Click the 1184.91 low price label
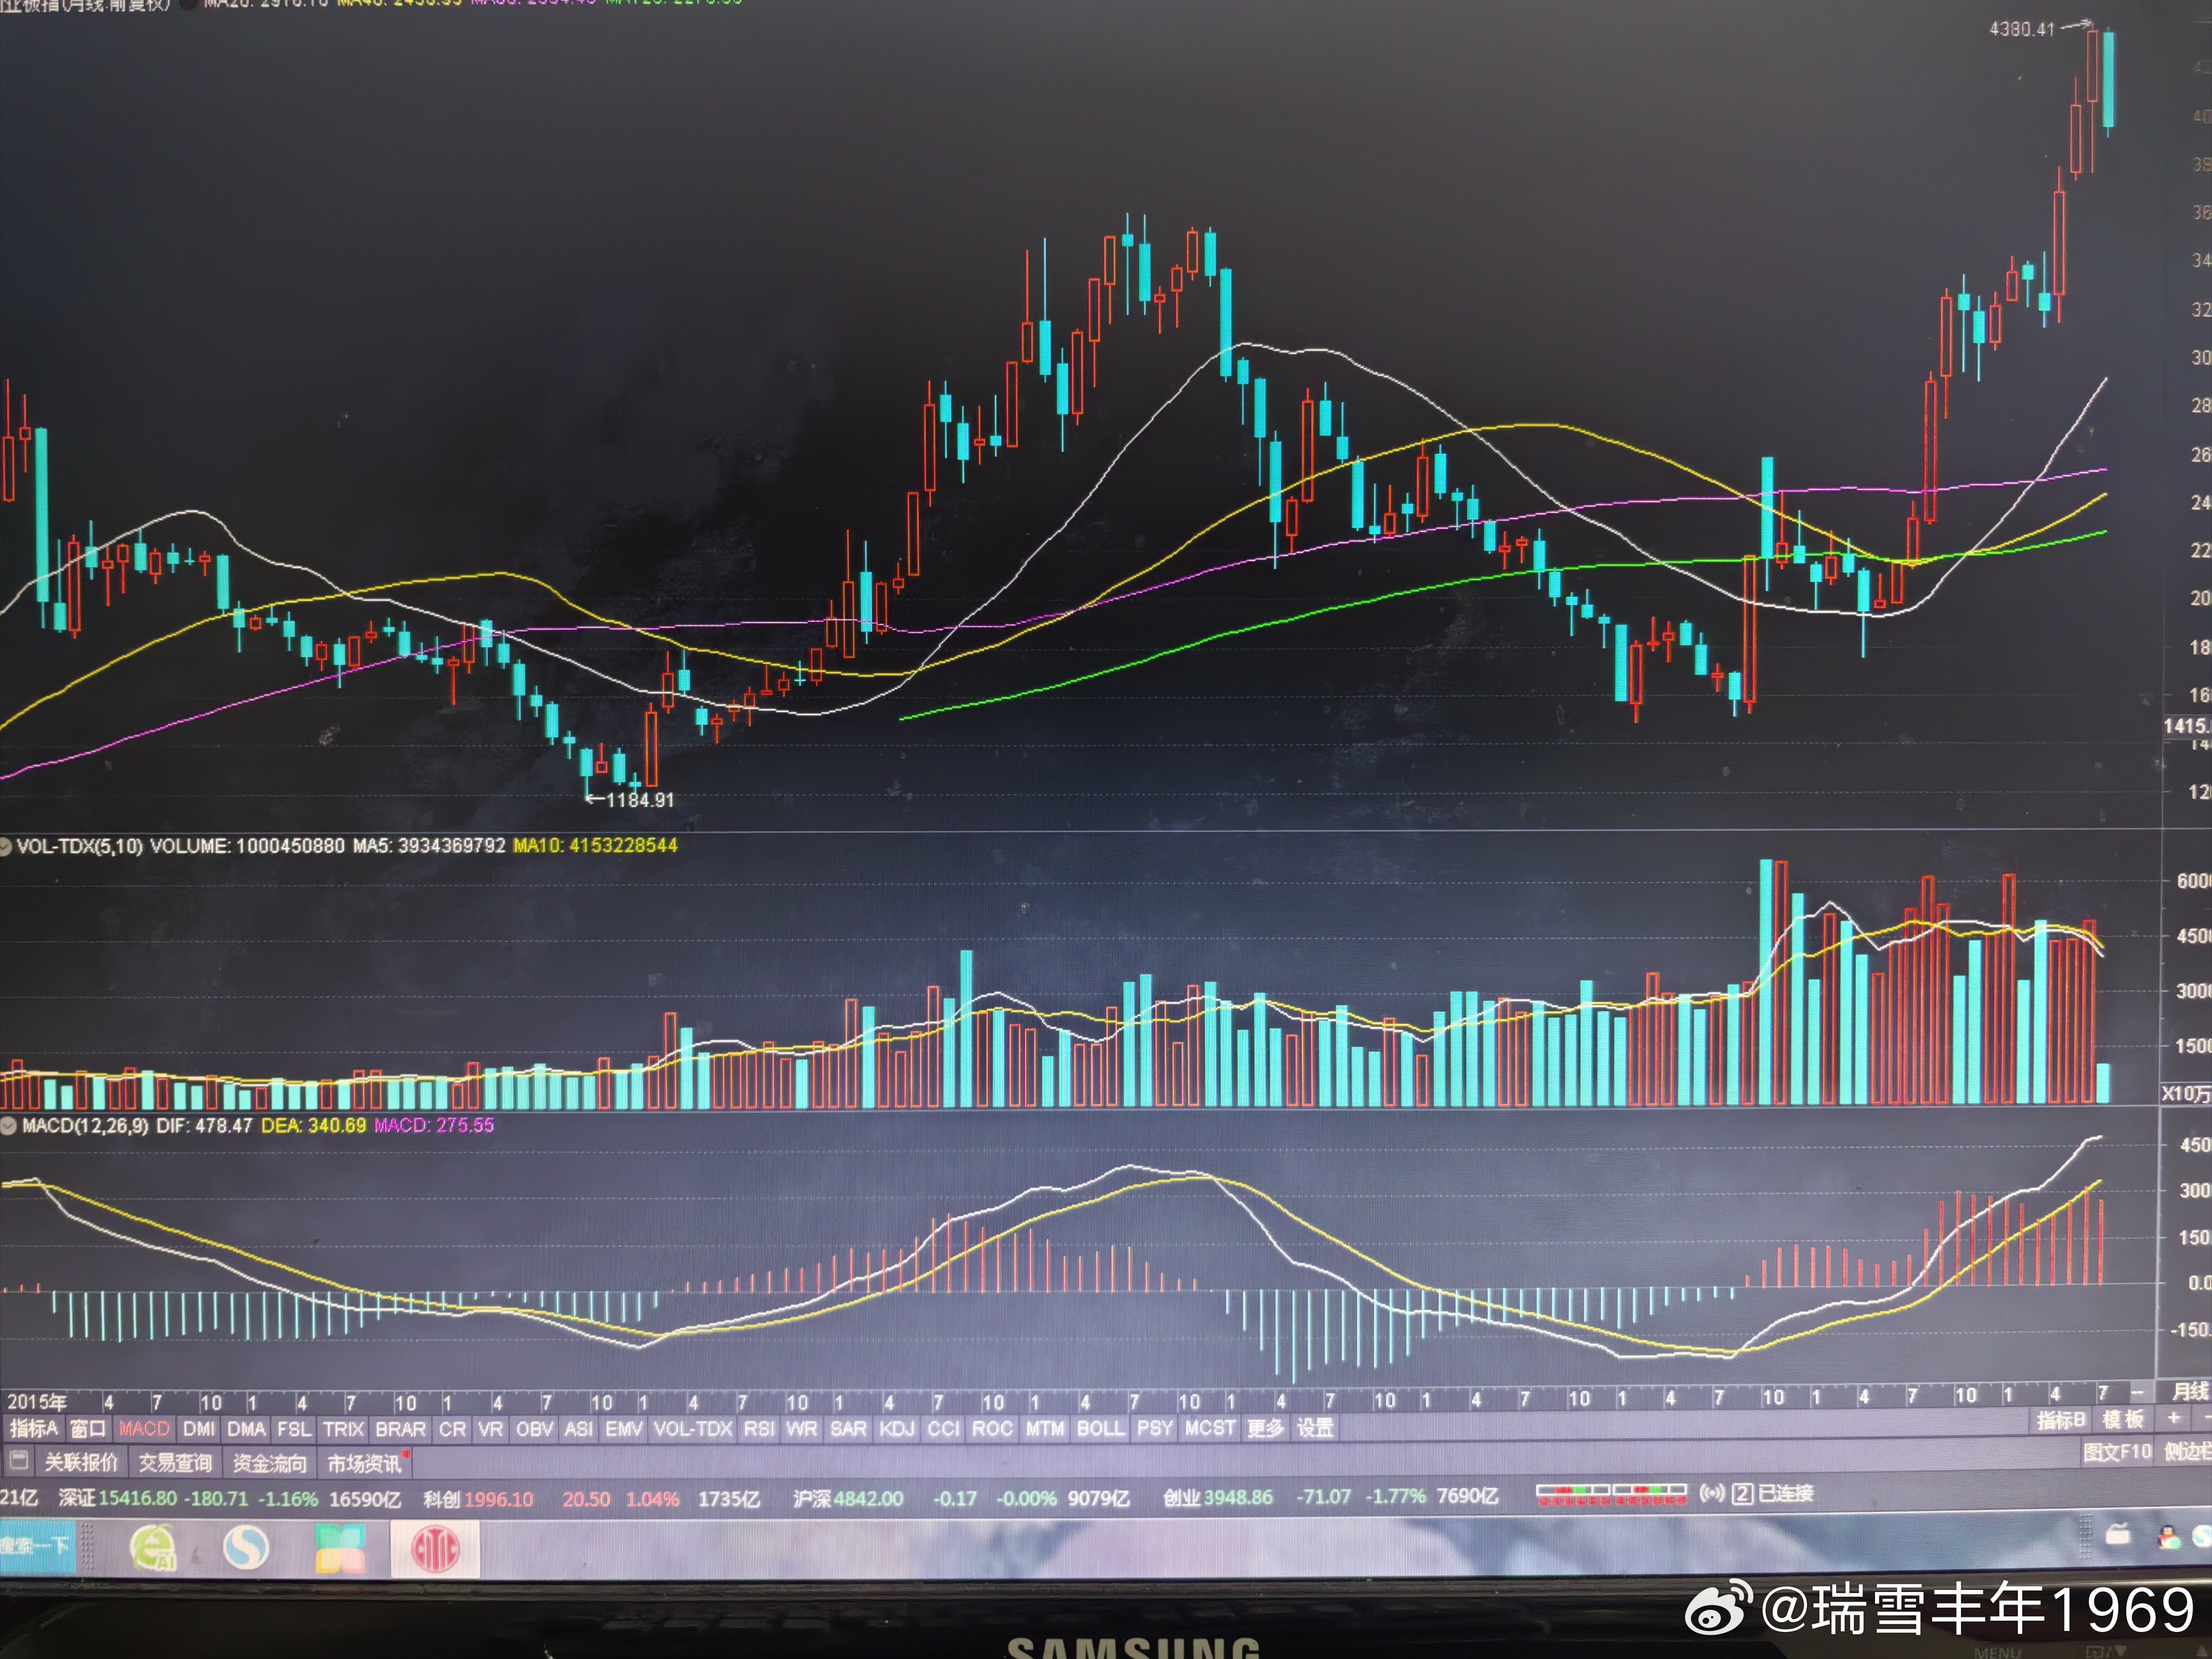 coord(640,800)
